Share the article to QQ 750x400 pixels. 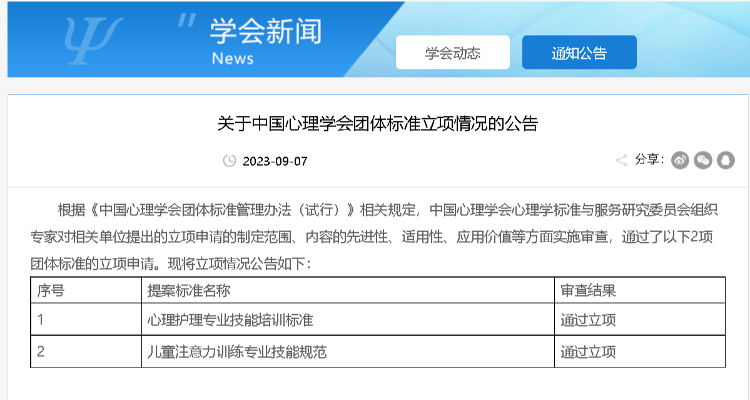[725, 160]
